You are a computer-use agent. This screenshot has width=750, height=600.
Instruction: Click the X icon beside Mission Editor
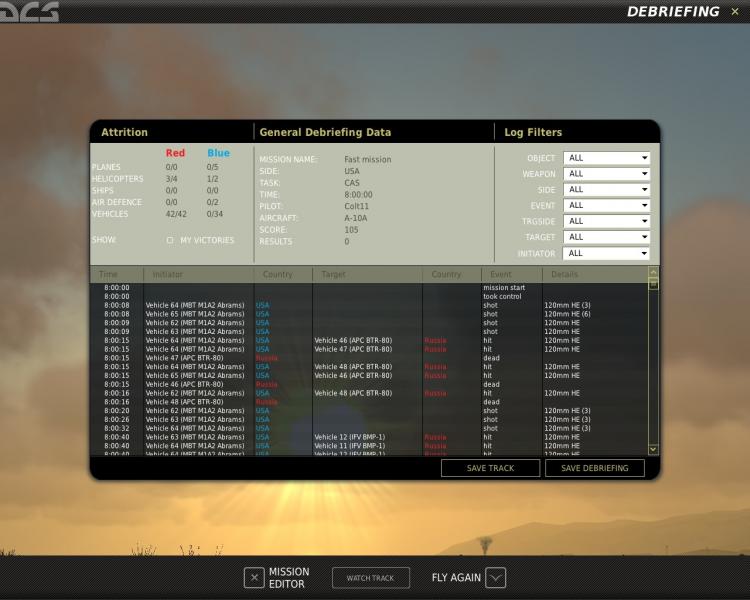click(x=254, y=578)
